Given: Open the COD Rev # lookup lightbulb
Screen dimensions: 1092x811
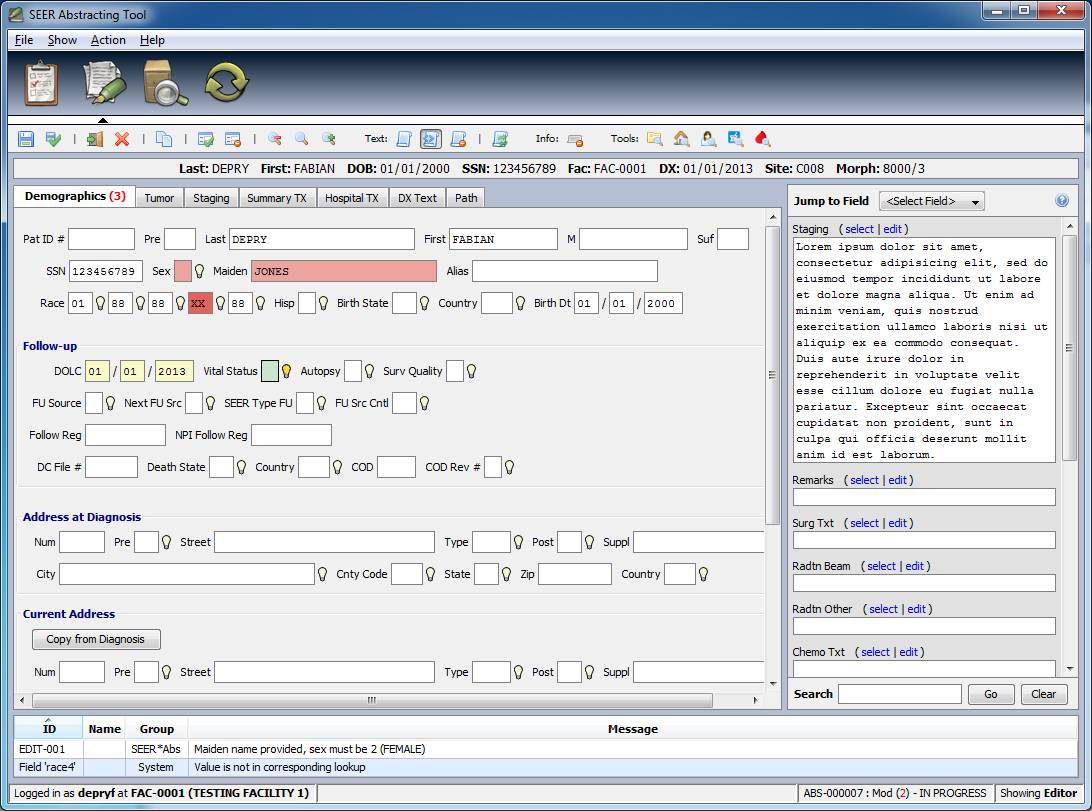Looking at the screenshot, I should (509, 467).
